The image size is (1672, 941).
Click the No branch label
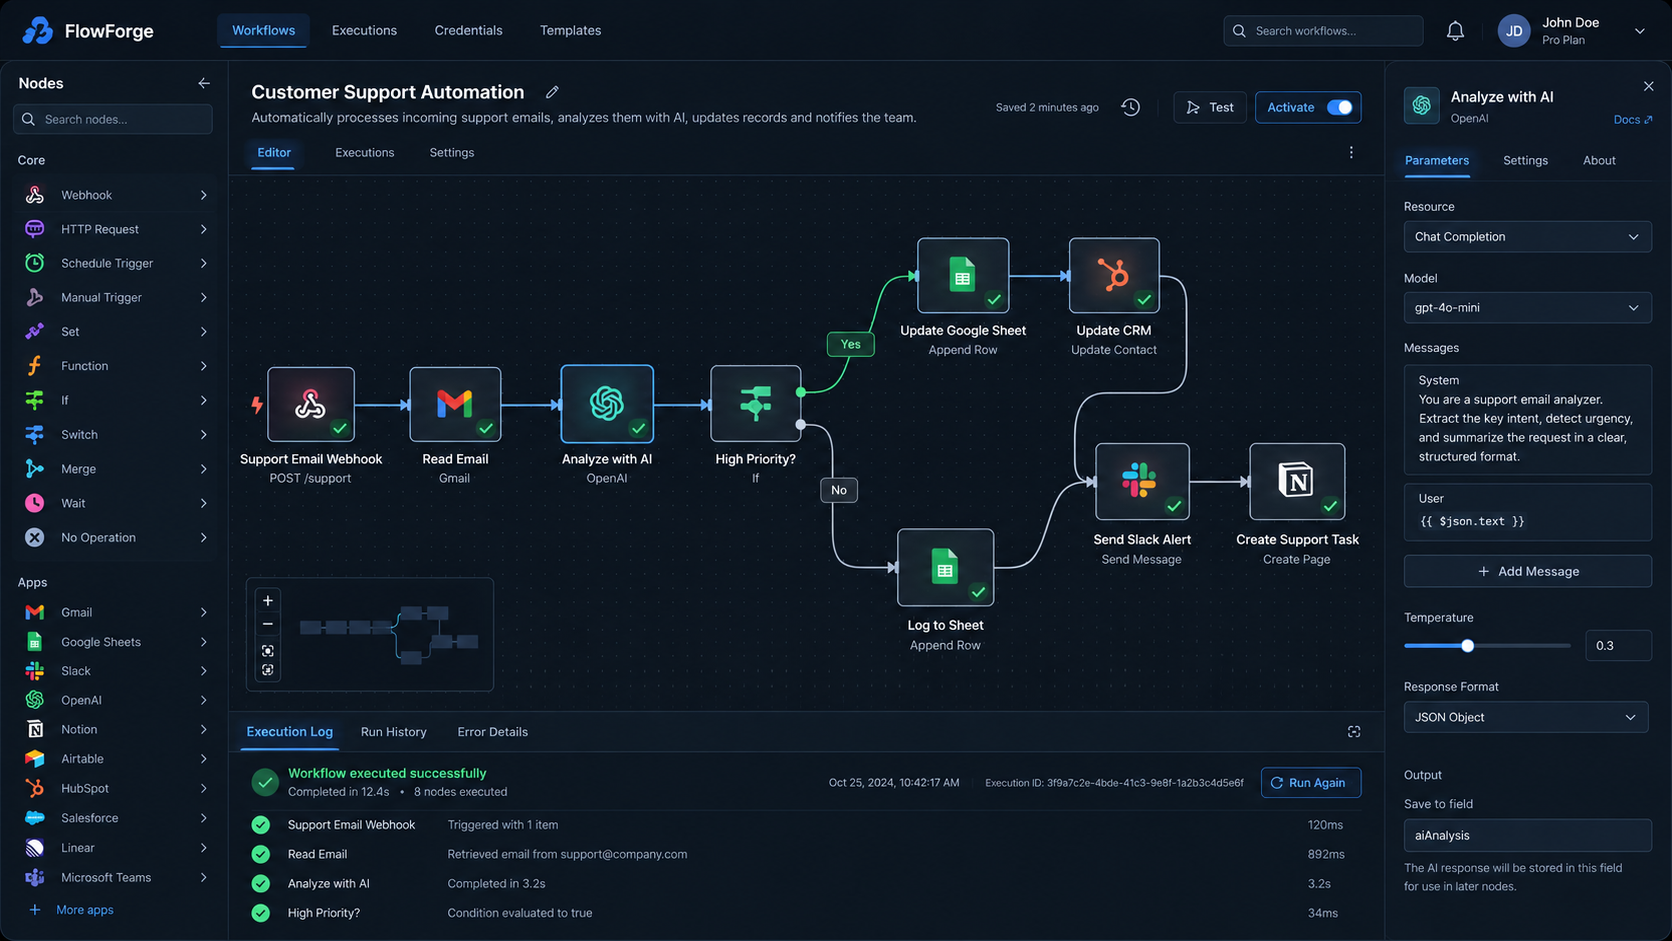(838, 490)
